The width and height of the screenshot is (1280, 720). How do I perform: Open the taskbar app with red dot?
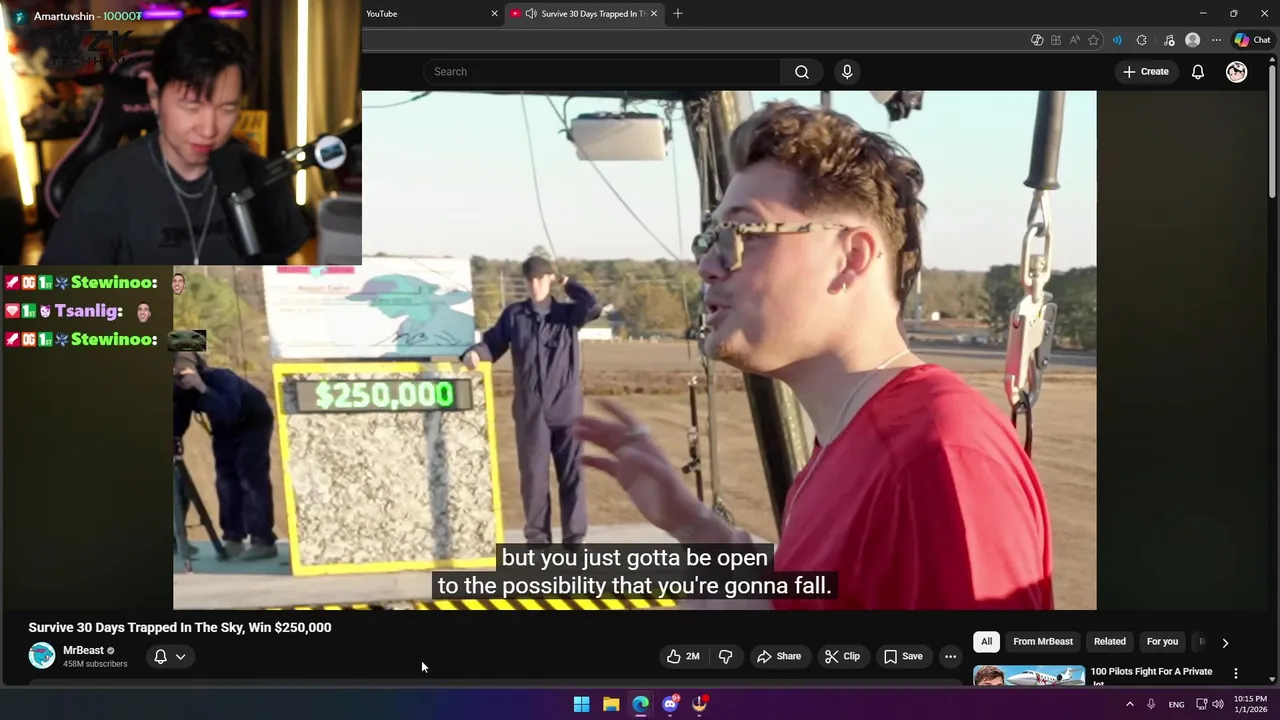pos(700,704)
